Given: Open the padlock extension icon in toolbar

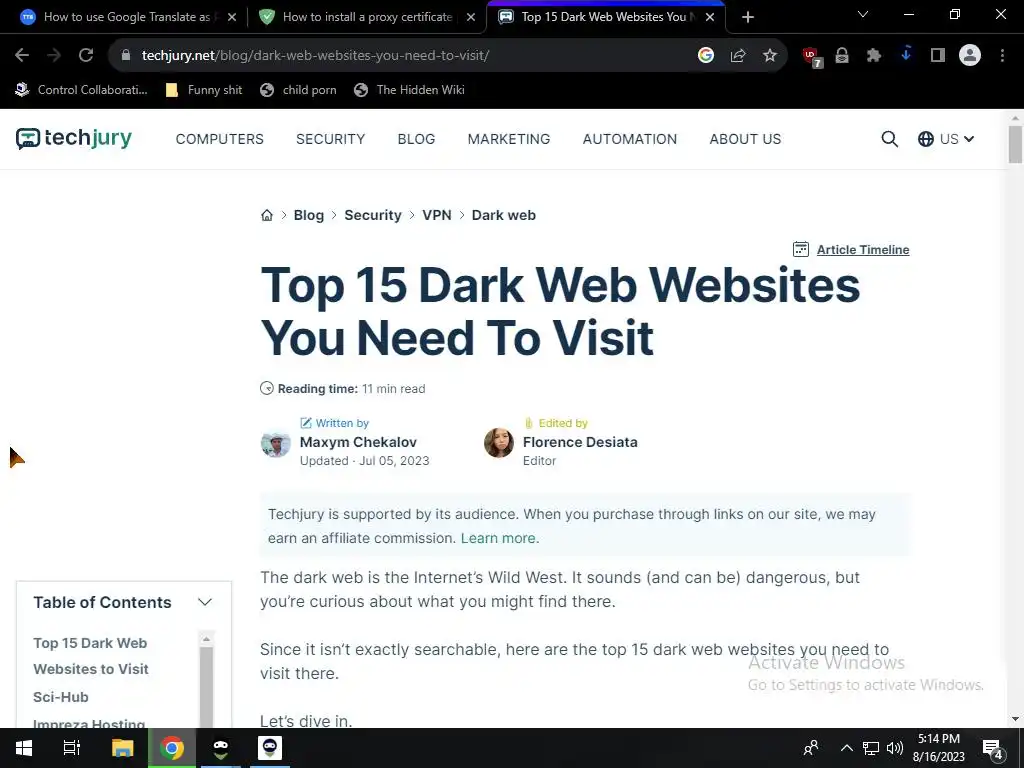Looking at the screenshot, I should coord(842,56).
